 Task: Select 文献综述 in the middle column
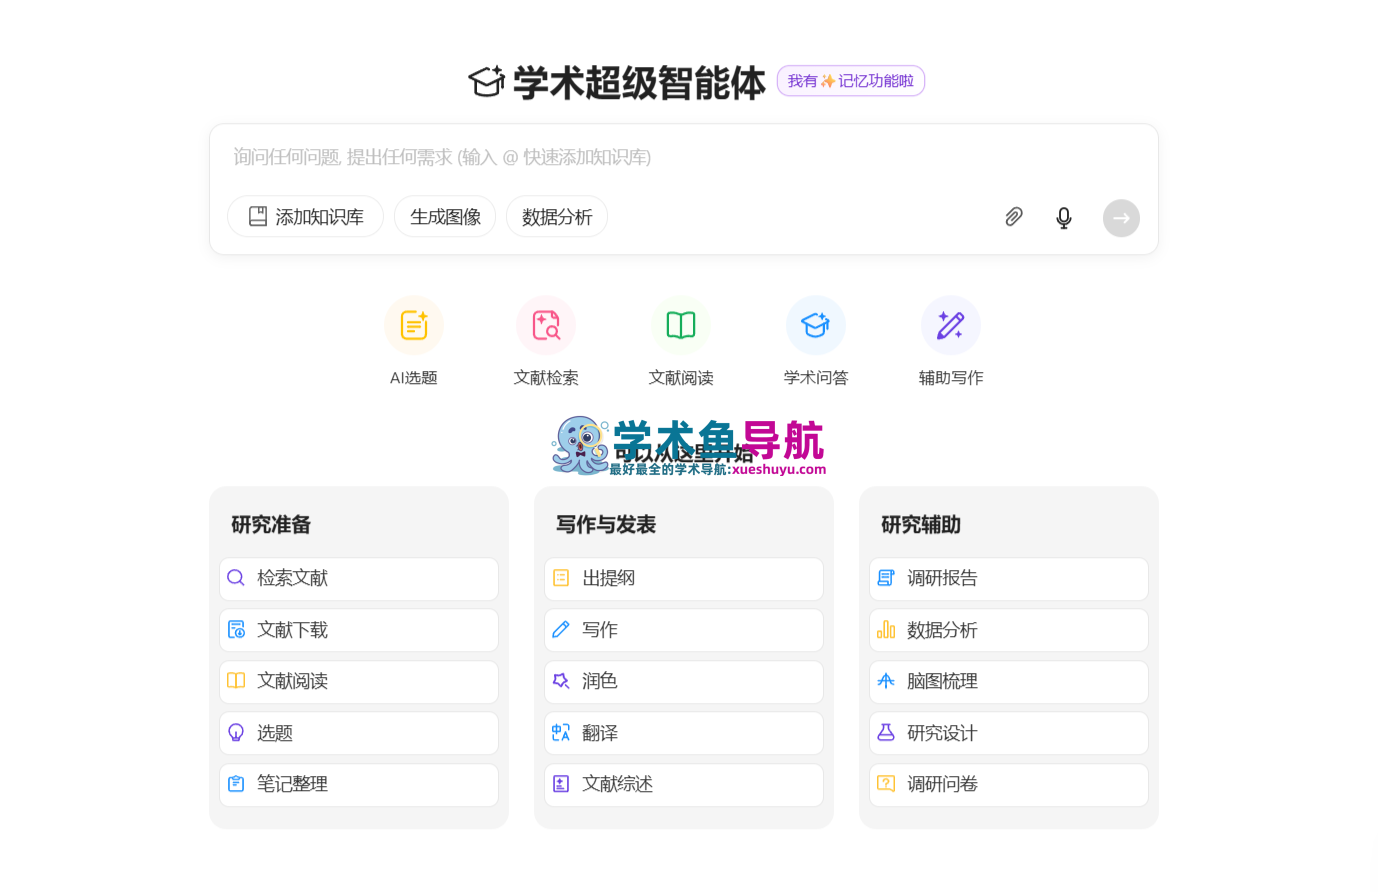point(683,784)
